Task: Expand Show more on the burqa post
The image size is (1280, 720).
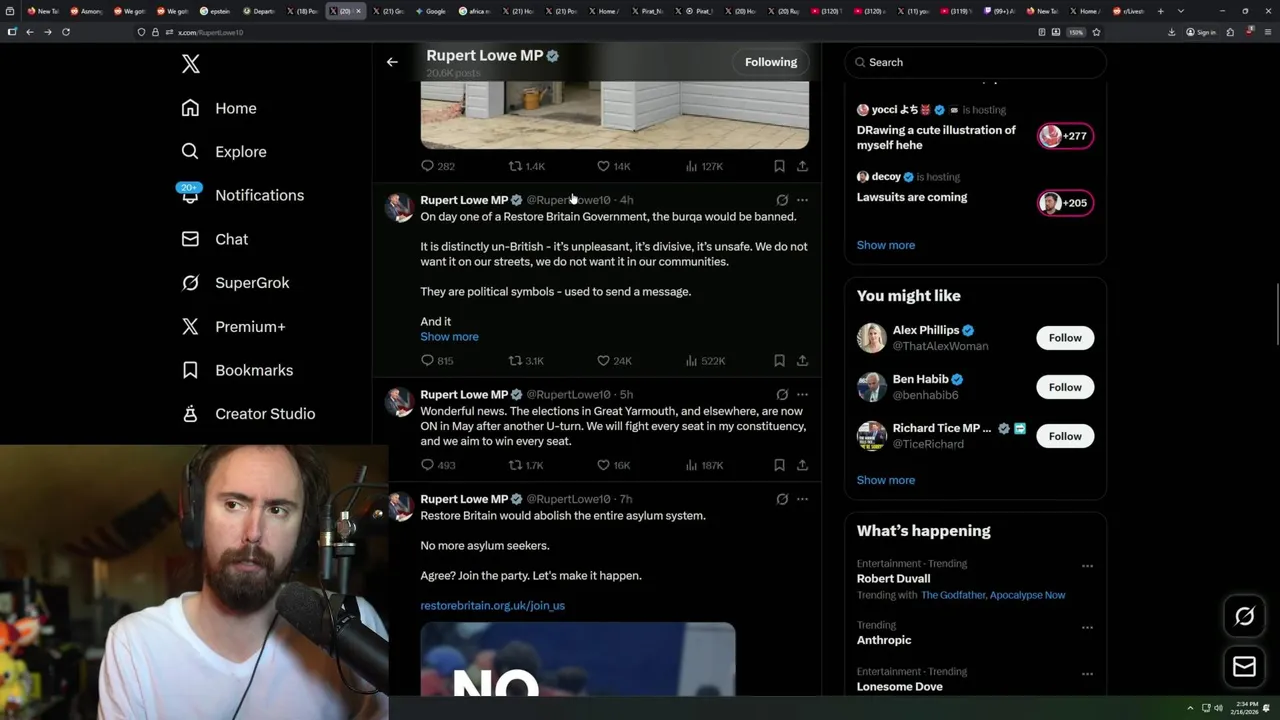Action: click(x=449, y=337)
